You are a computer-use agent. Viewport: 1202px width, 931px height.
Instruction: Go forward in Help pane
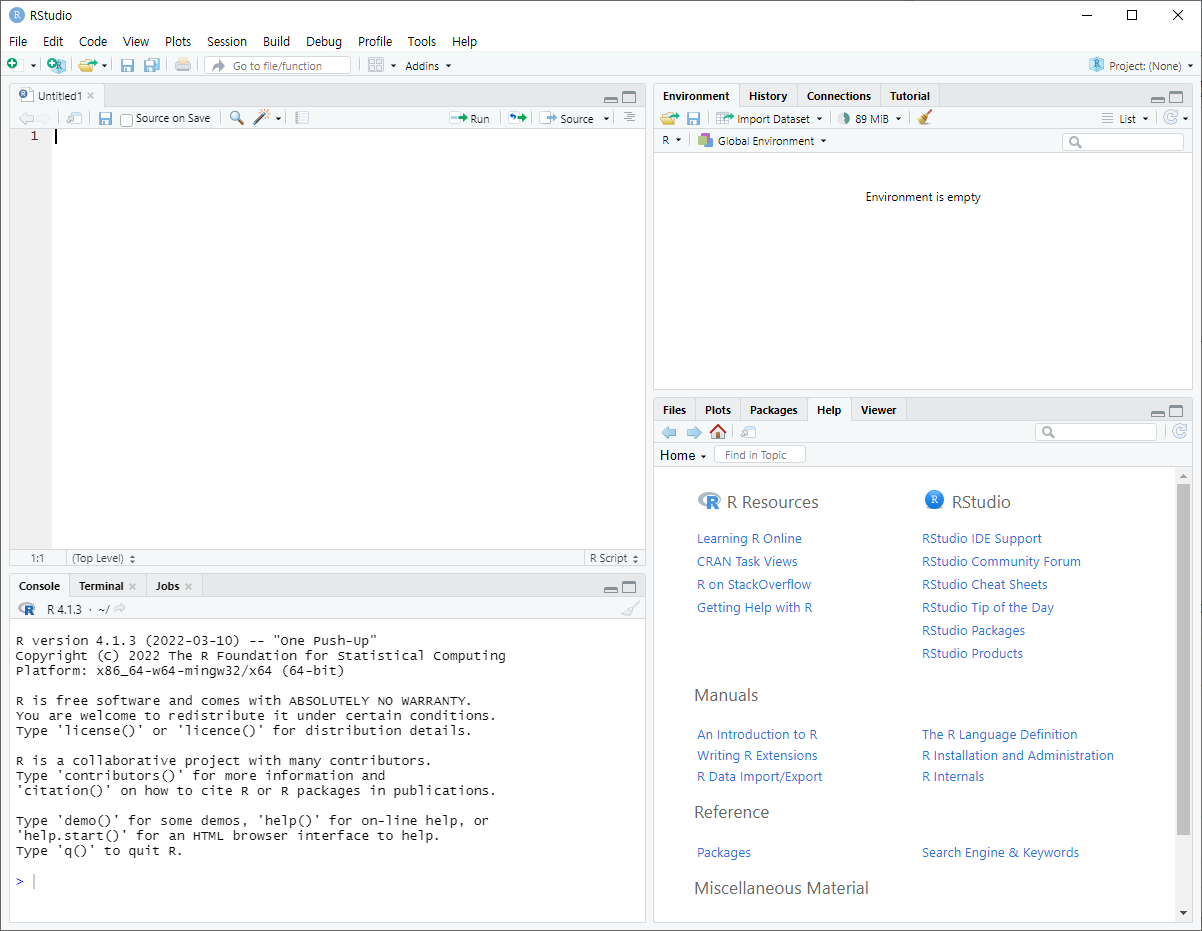pos(694,432)
